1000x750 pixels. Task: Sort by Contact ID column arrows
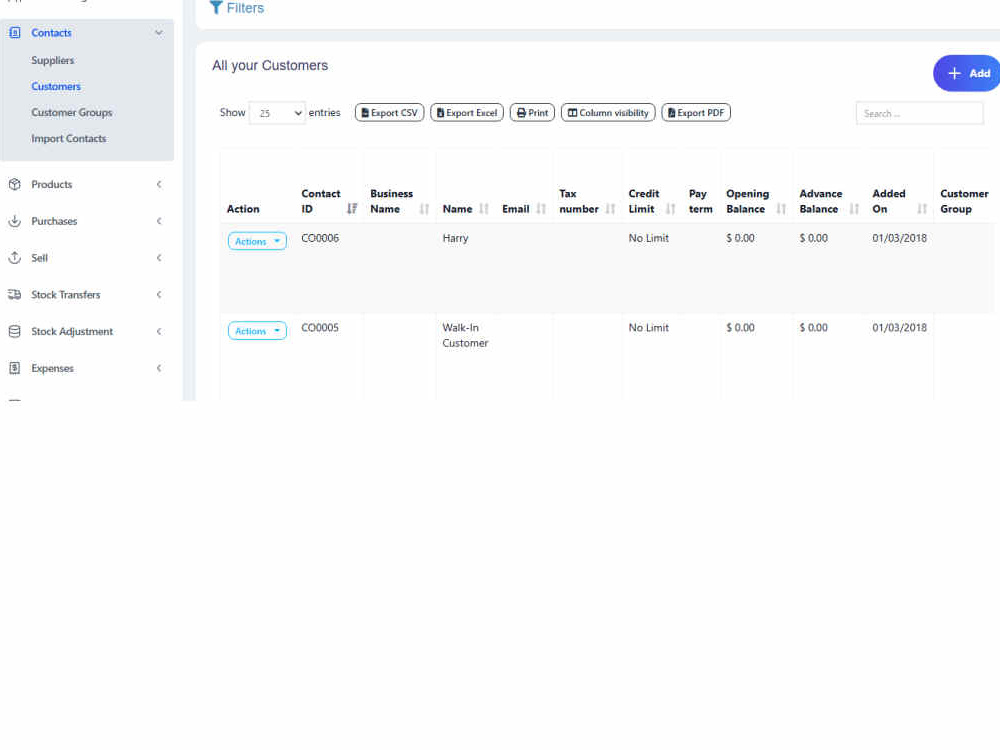pos(352,209)
